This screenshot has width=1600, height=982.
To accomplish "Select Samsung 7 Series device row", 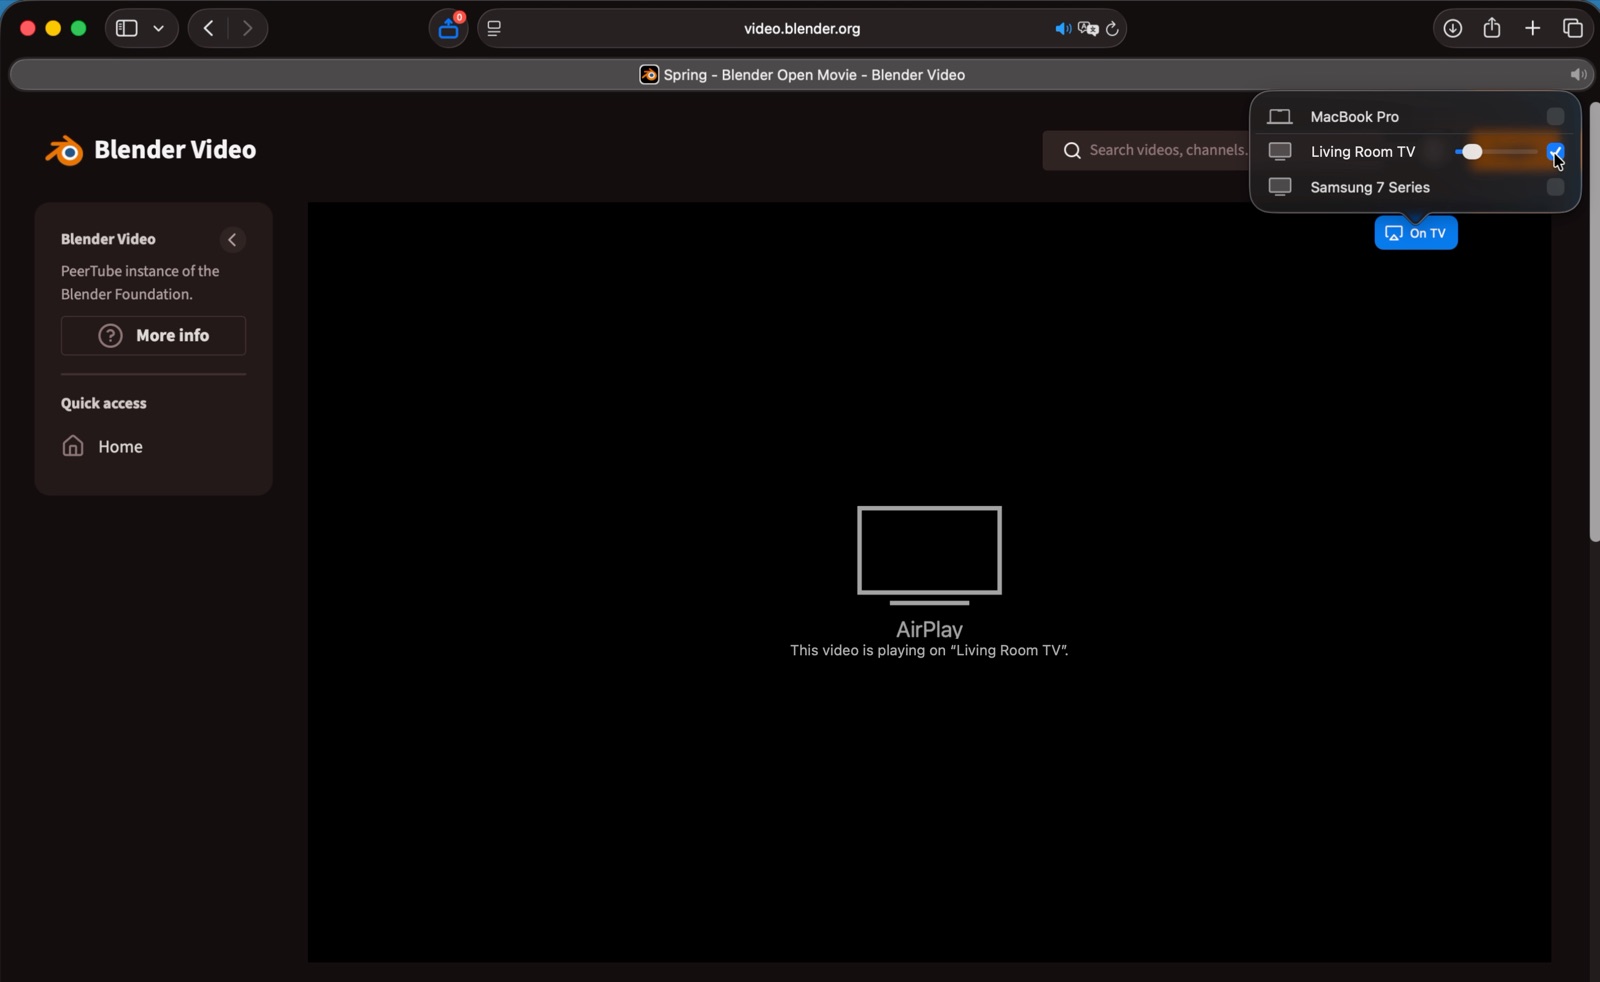I will coord(1415,187).
